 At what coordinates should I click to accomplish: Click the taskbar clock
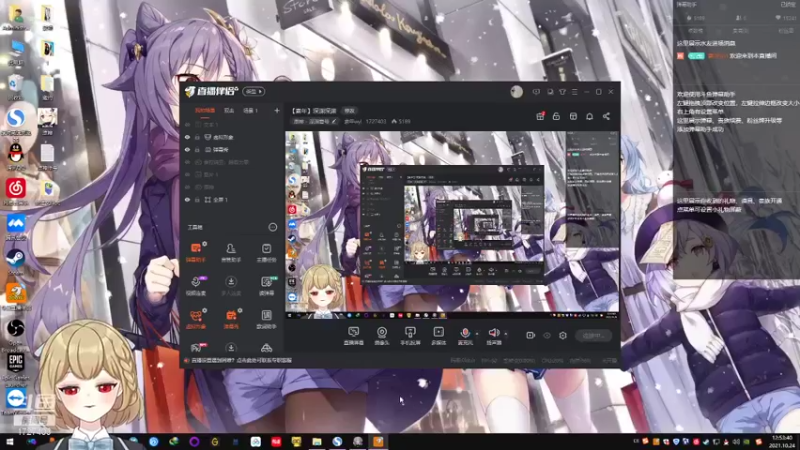[782, 442]
